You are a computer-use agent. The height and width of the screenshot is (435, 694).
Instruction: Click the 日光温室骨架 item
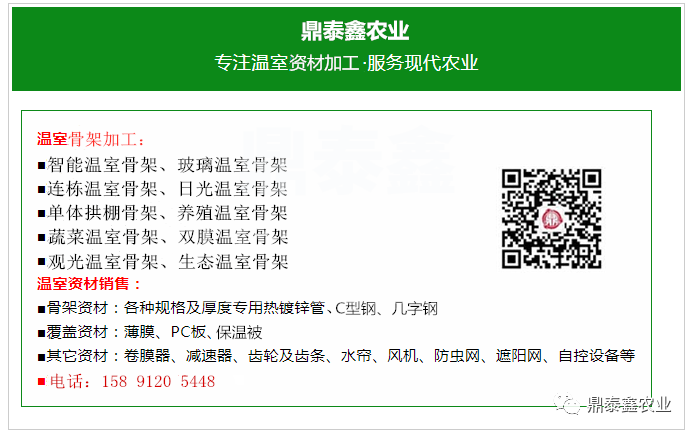[233, 189]
